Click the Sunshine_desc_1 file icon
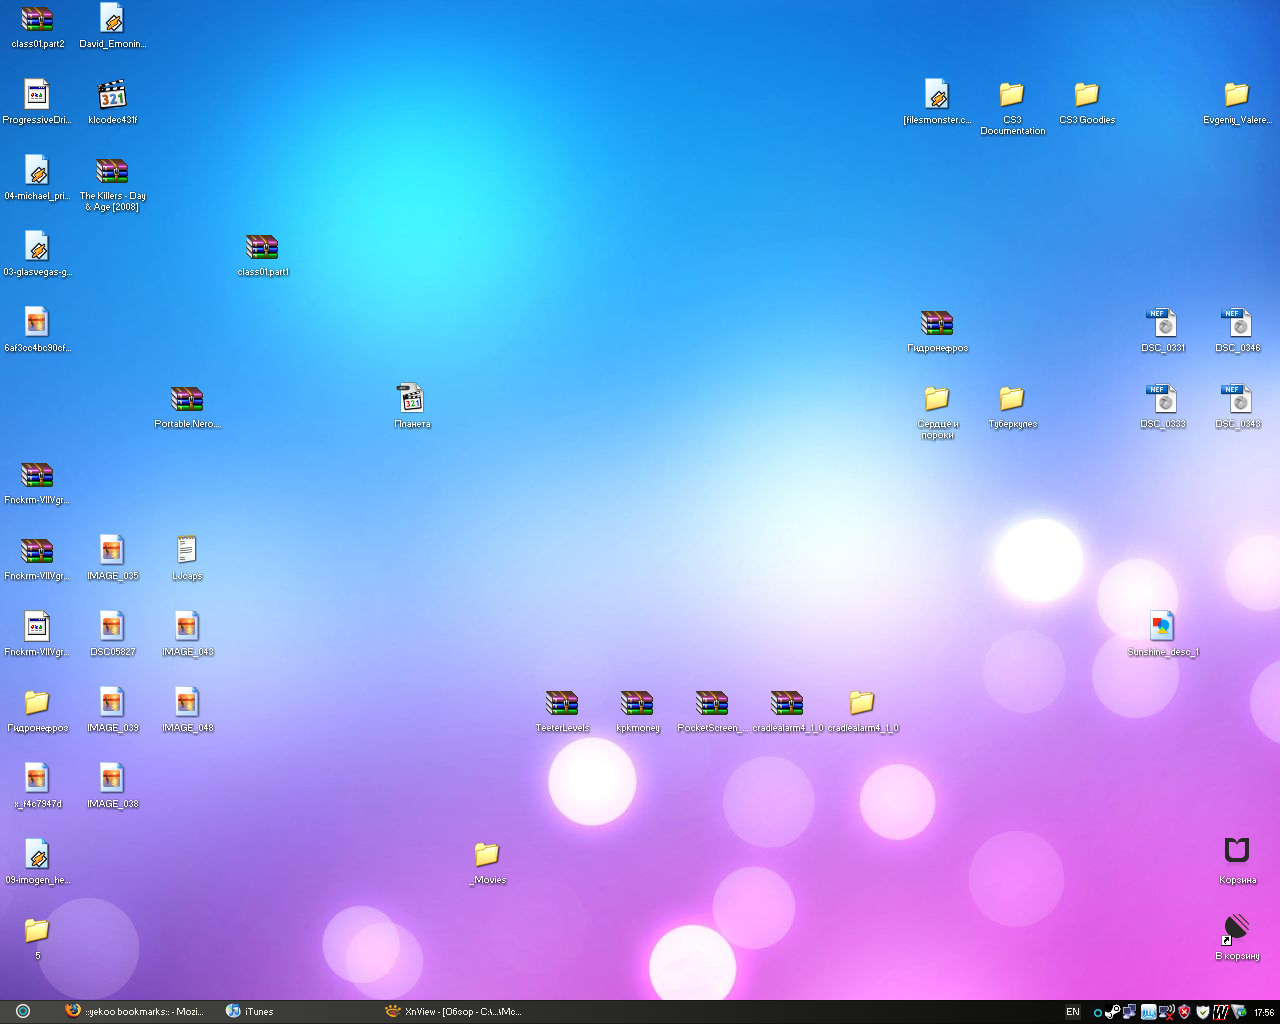 click(1162, 627)
